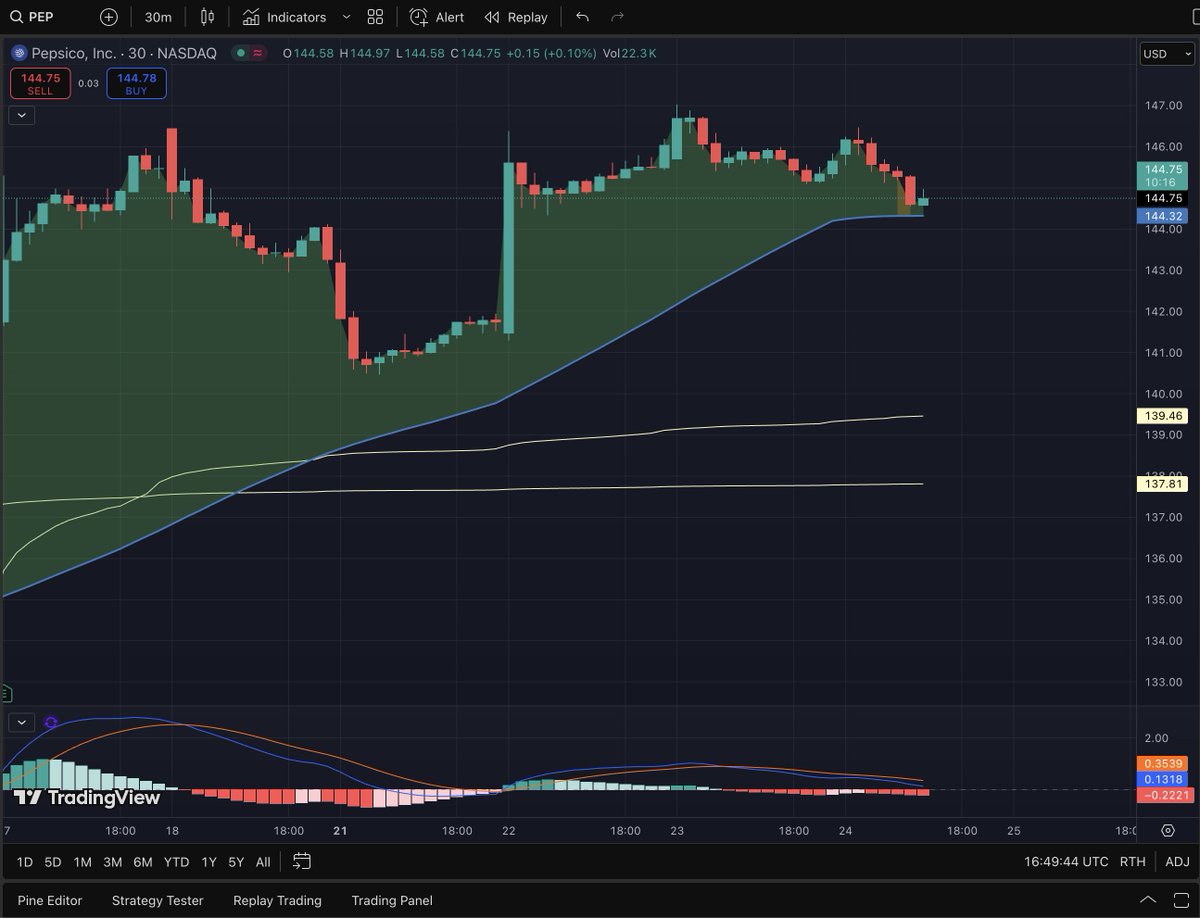1200x918 pixels.
Task: Select the 1Y date range
Action: coord(209,861)
